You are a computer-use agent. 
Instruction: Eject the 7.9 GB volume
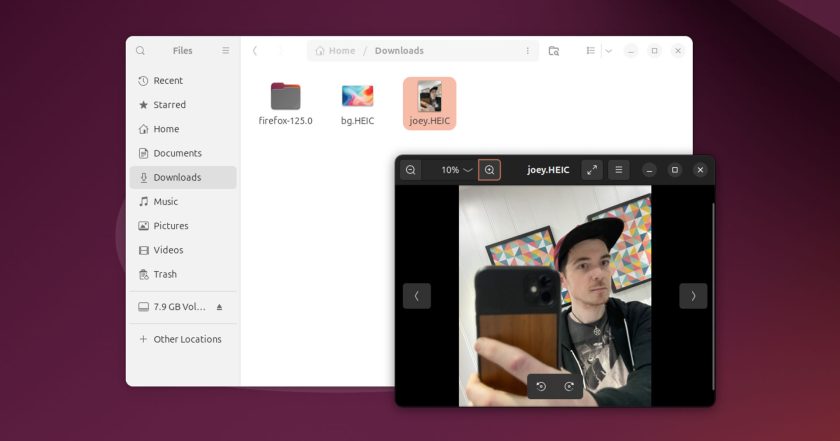click(x=219, y=307)
